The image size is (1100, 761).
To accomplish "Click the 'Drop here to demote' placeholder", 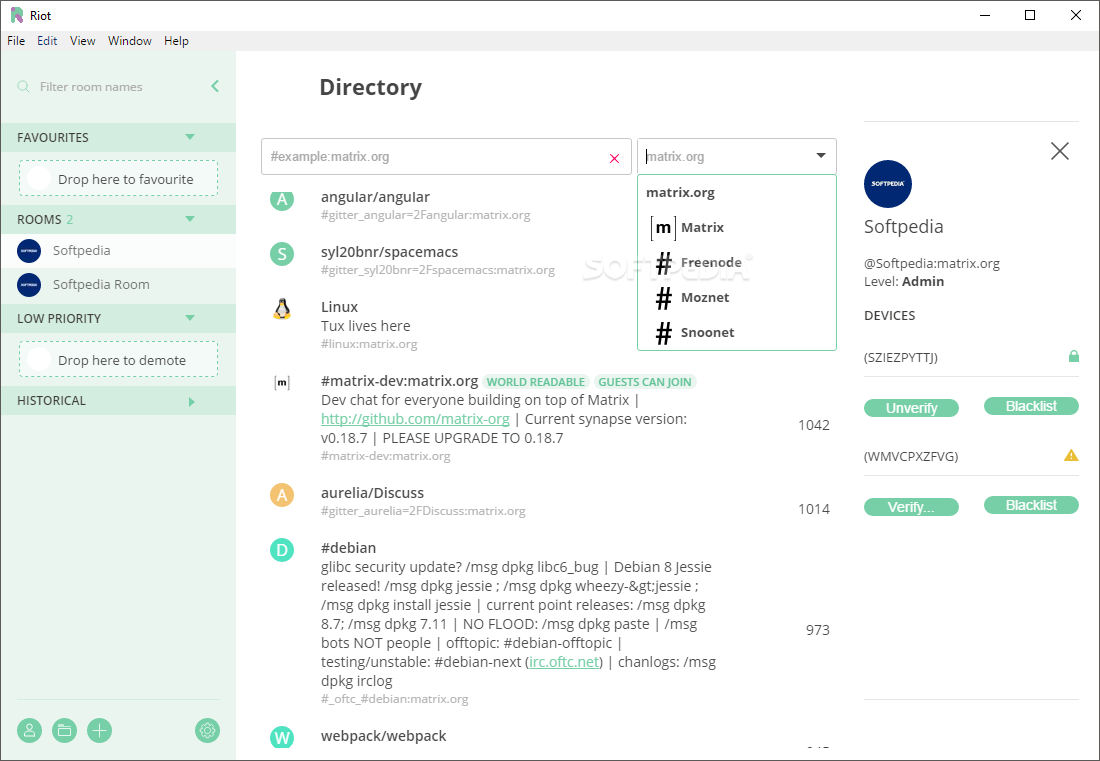I will point(119,359).
